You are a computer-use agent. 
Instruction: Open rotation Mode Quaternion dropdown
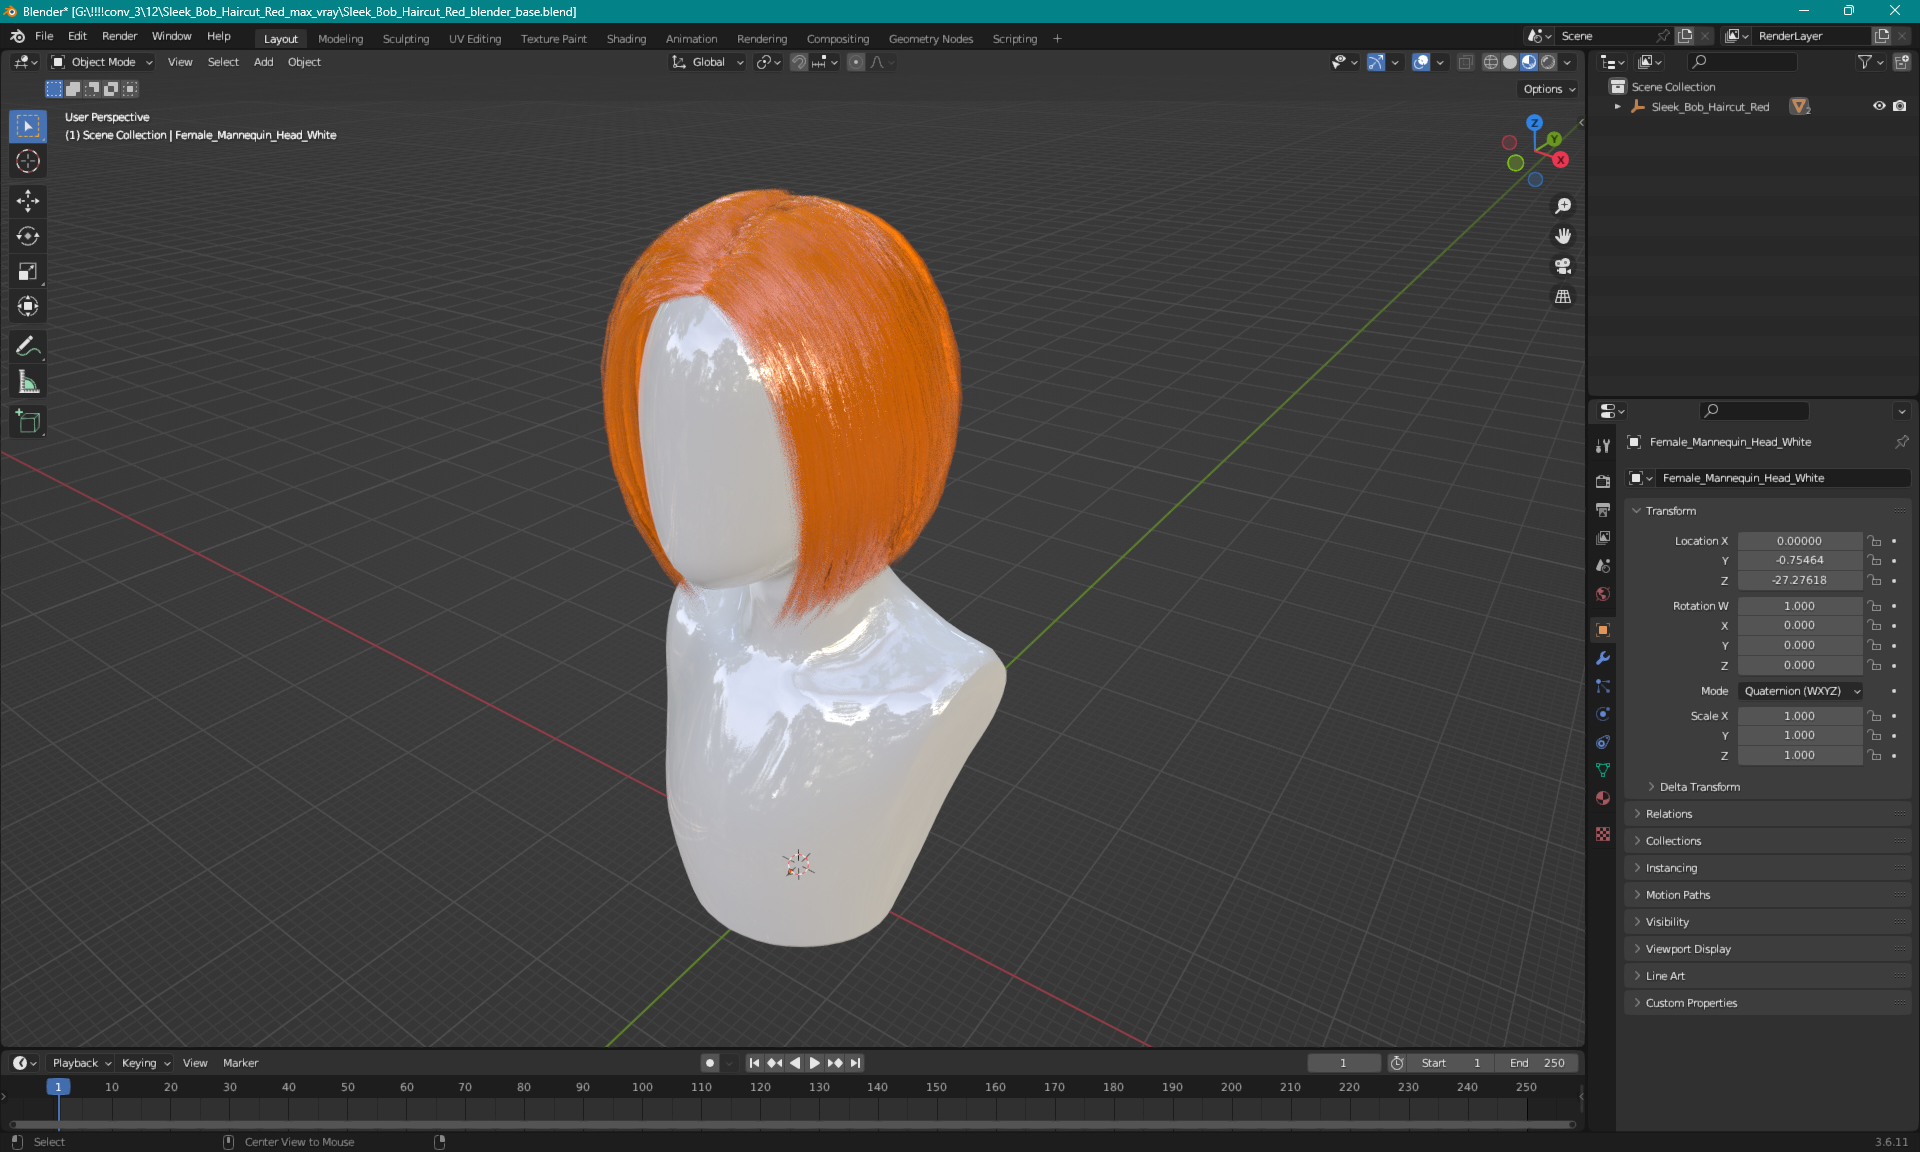1801,691
